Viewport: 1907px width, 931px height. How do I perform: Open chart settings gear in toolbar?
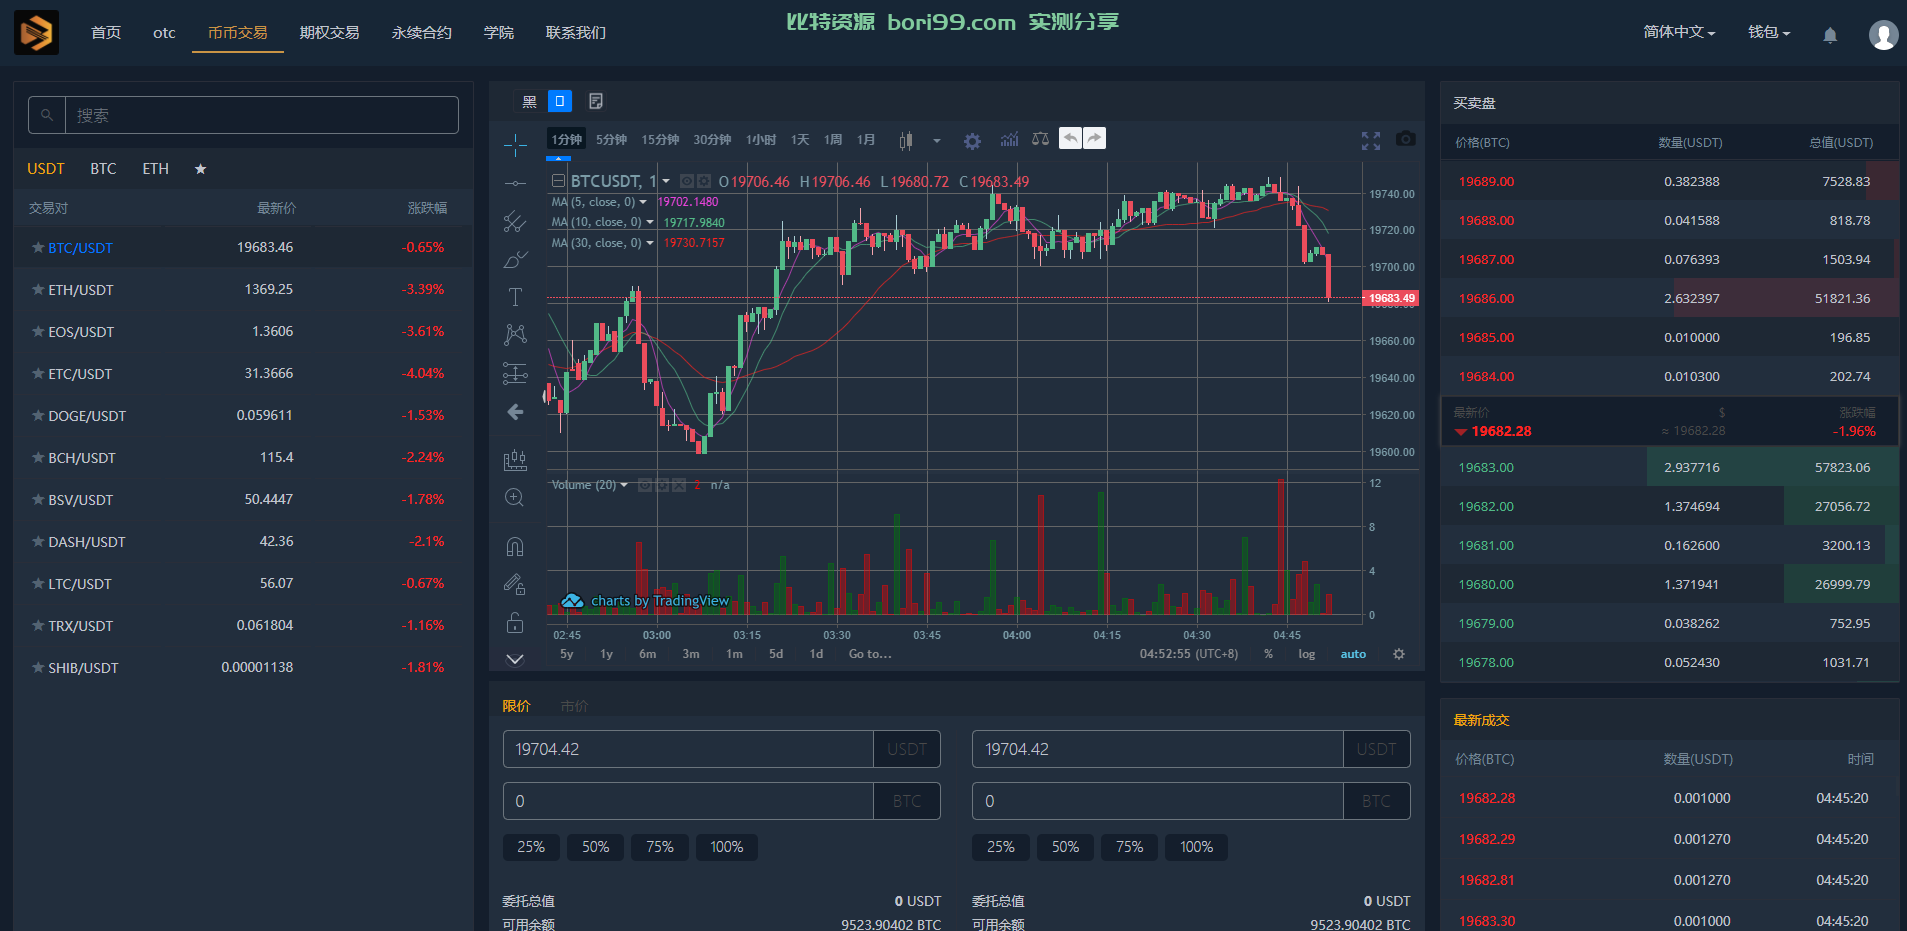[972, 141]
